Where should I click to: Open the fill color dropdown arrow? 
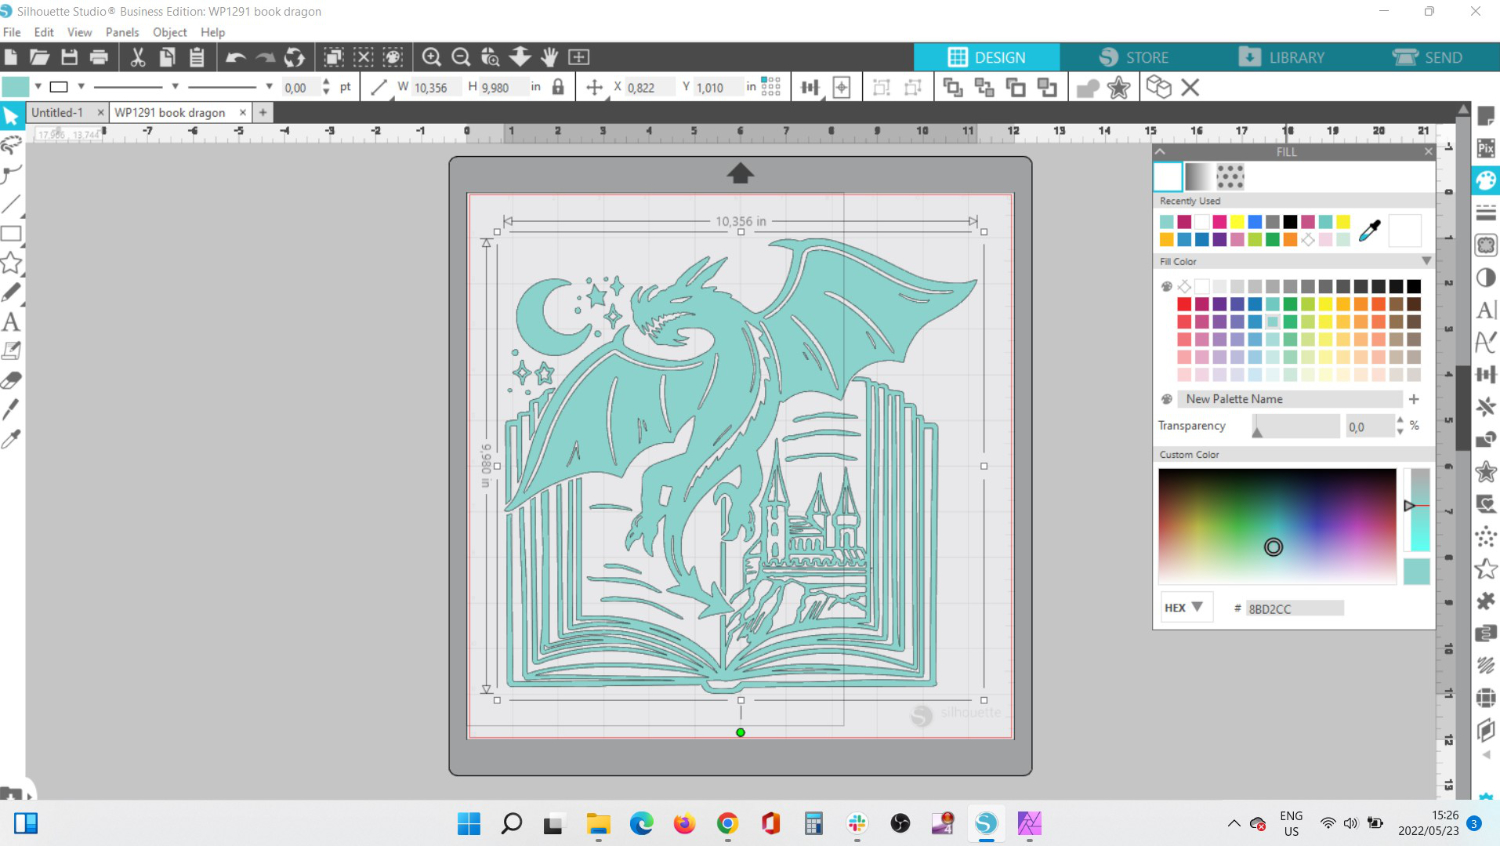38,87
